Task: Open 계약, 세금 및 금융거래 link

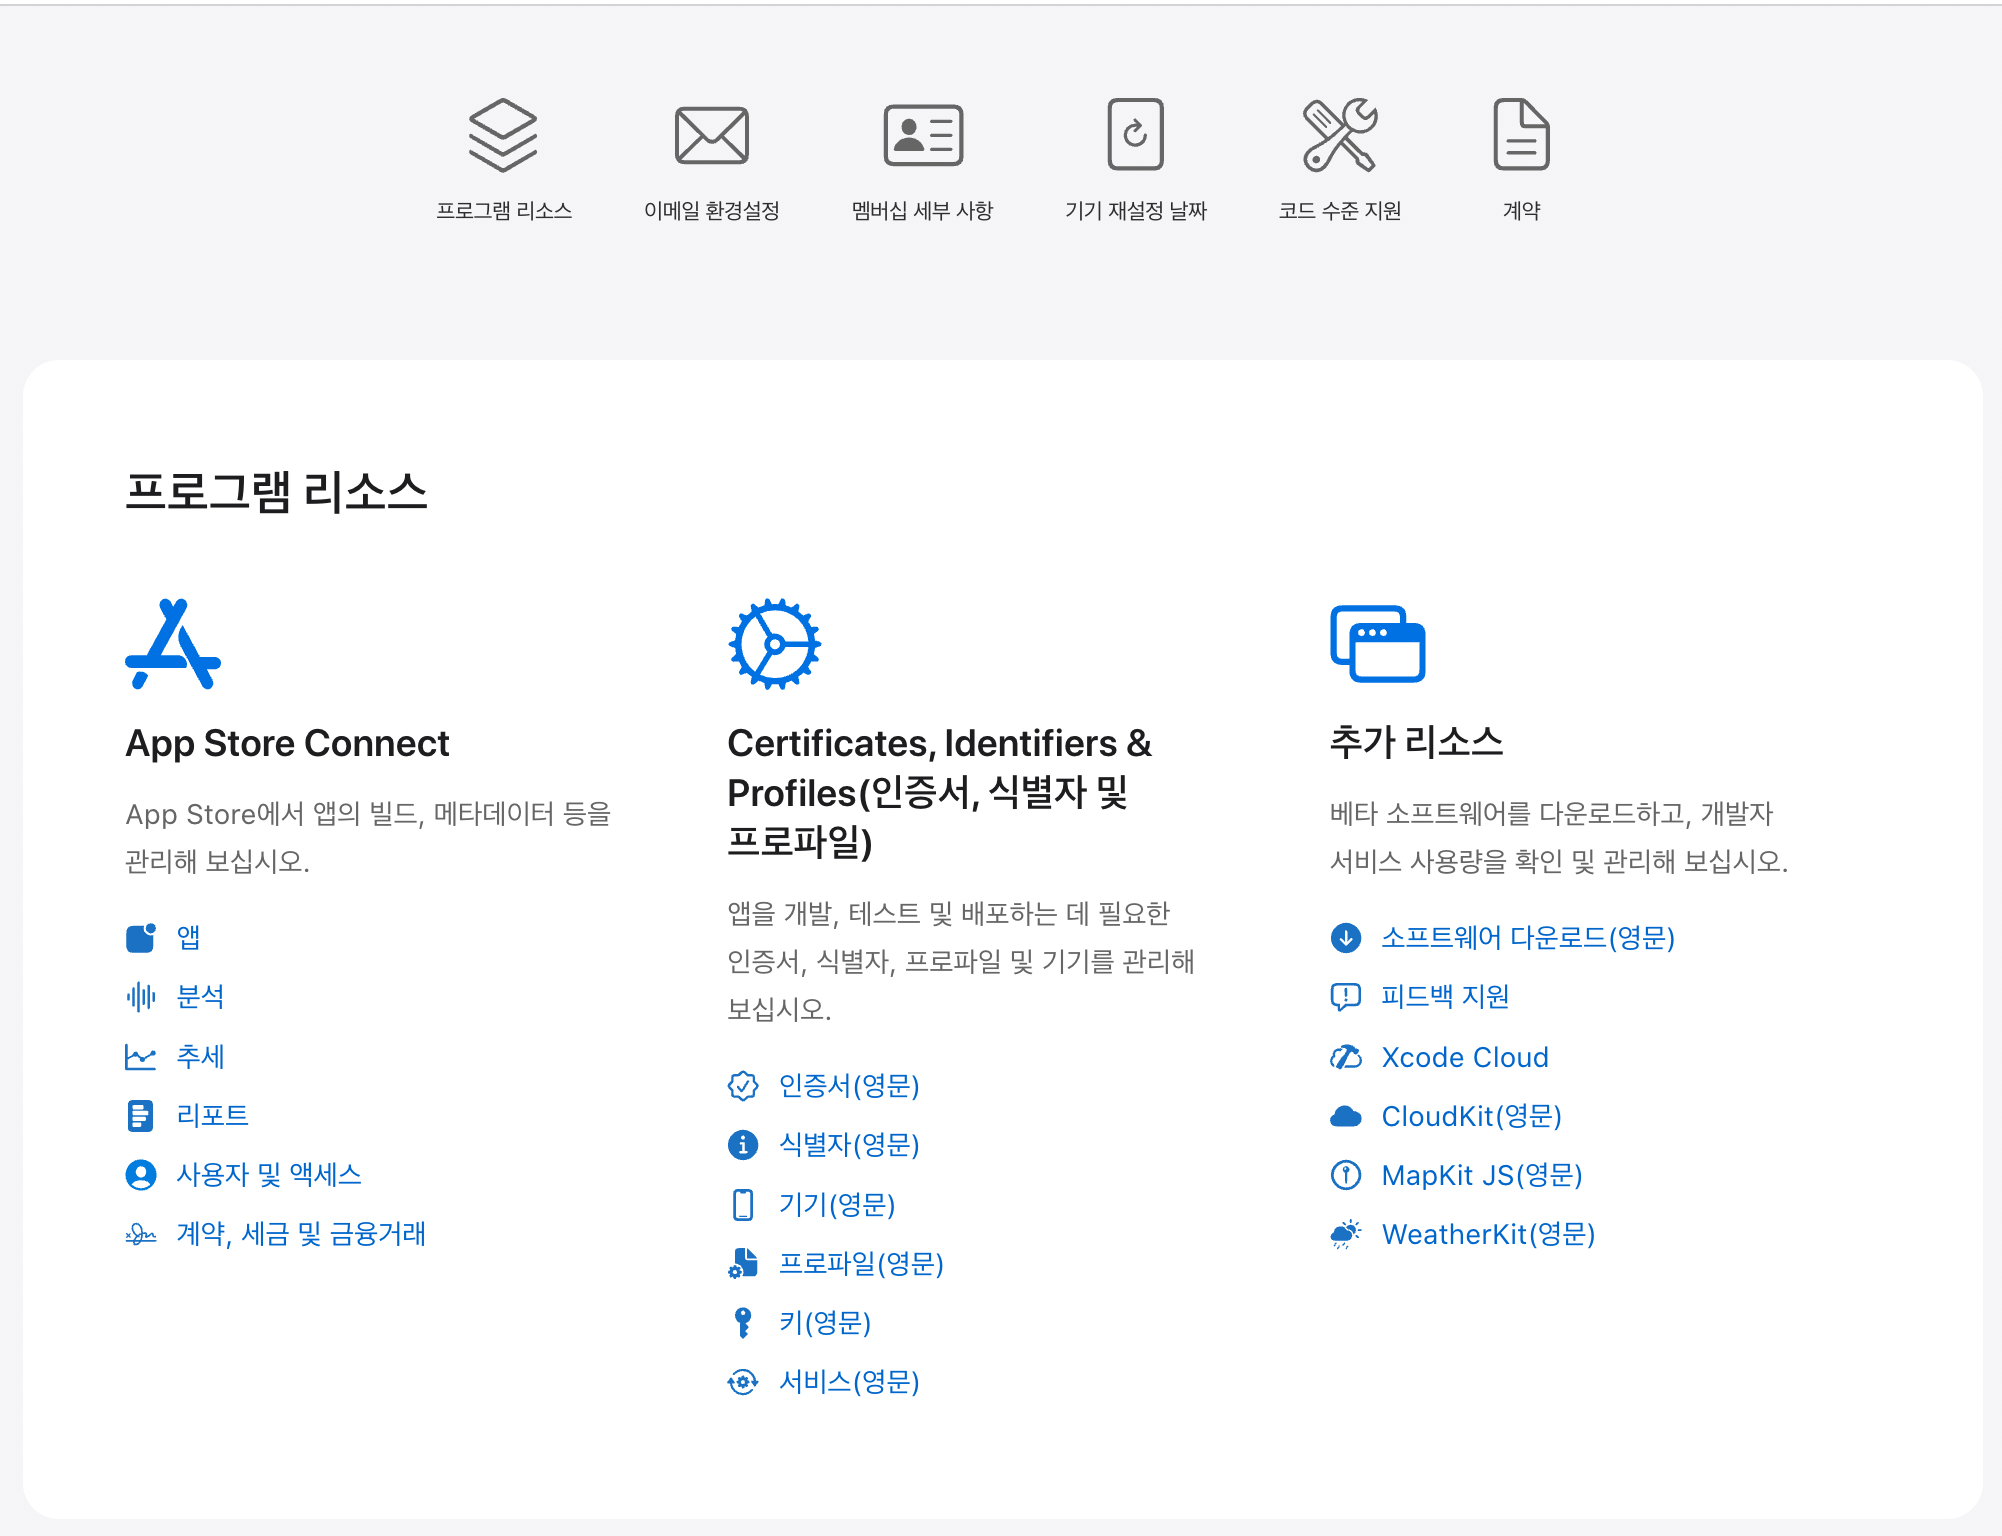Action: 300,1234
